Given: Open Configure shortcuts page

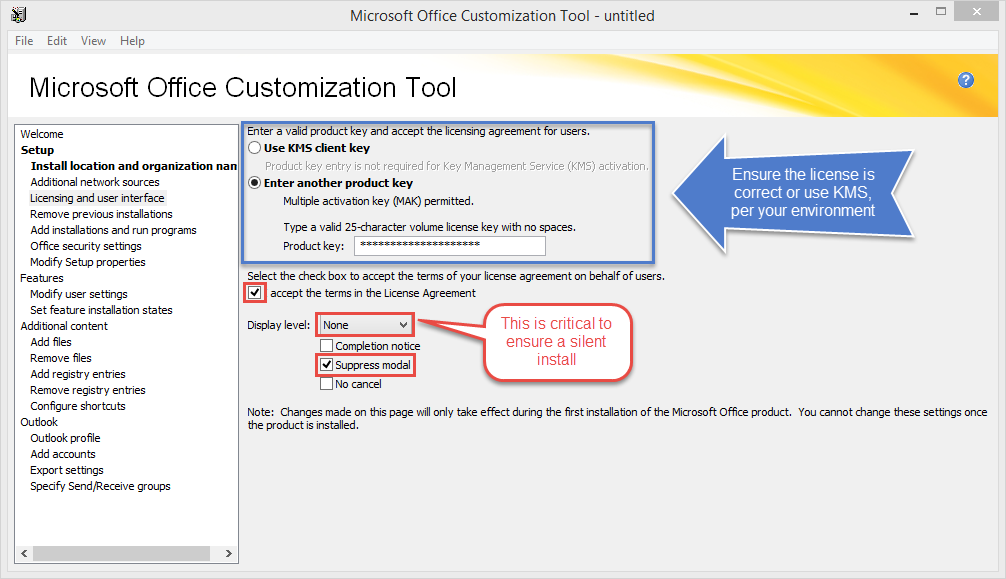Looking at the screenshot, I should [78, 406].
